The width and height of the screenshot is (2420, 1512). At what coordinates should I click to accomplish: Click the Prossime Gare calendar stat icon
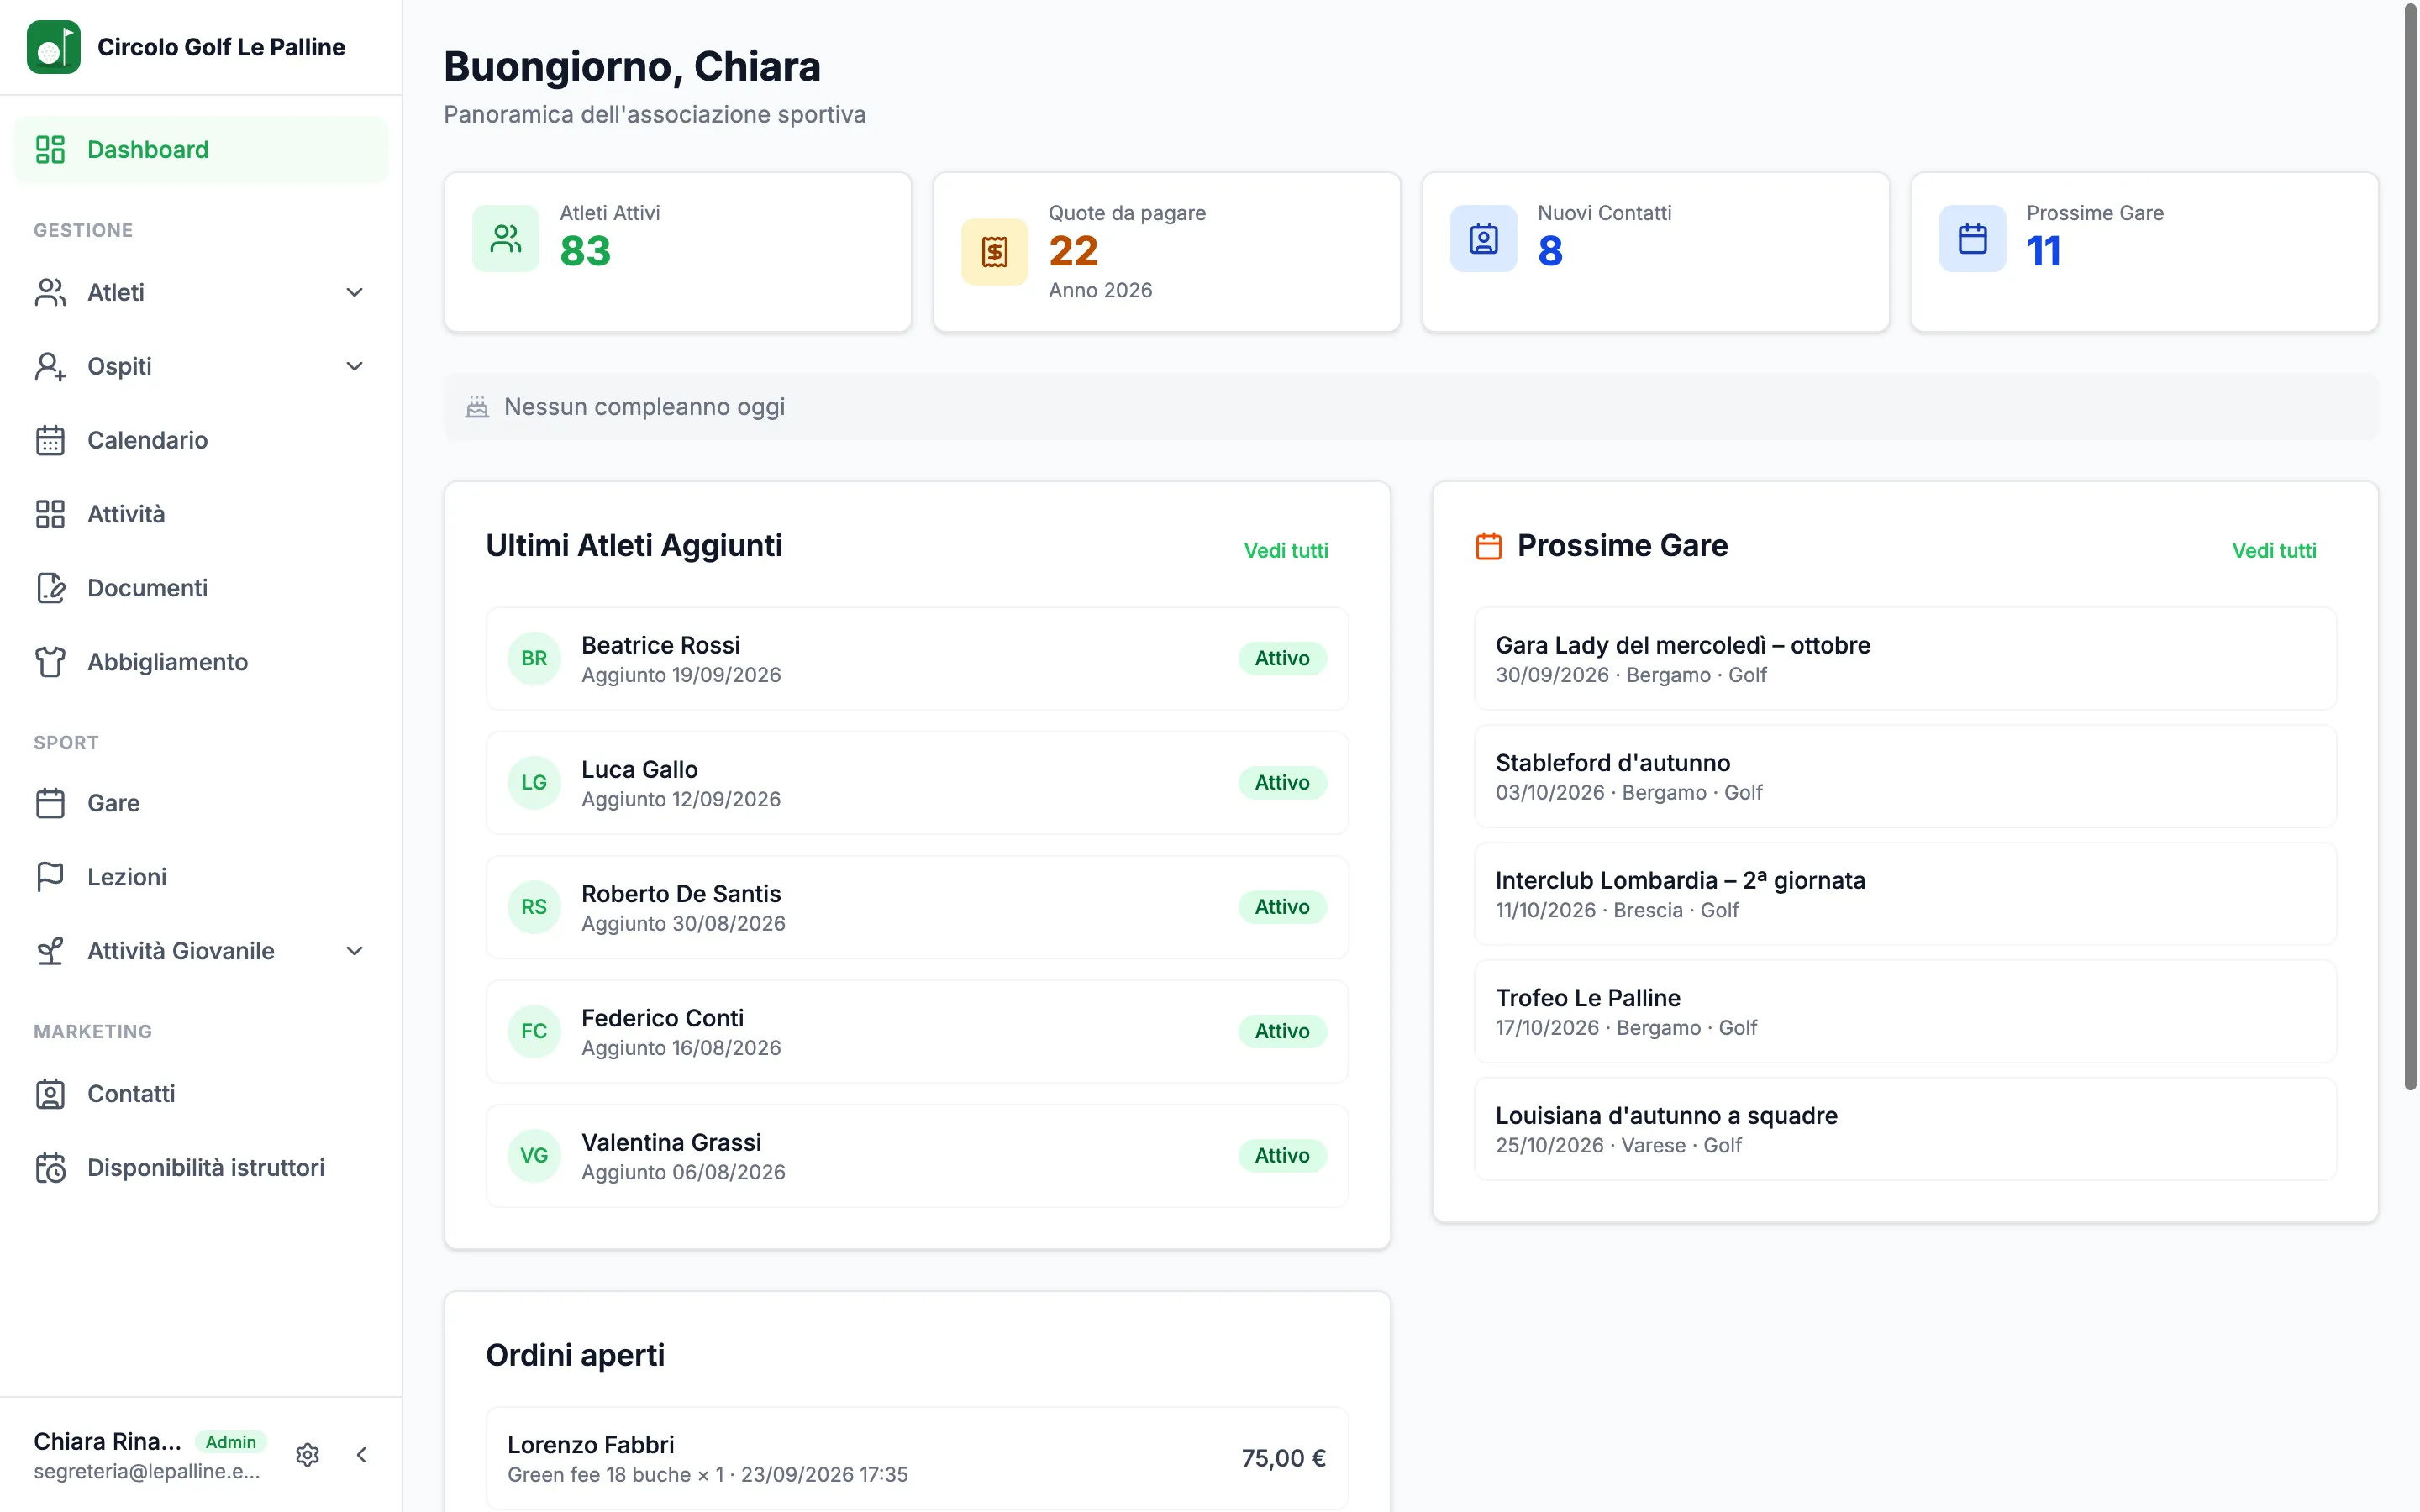coord(1973,238)
